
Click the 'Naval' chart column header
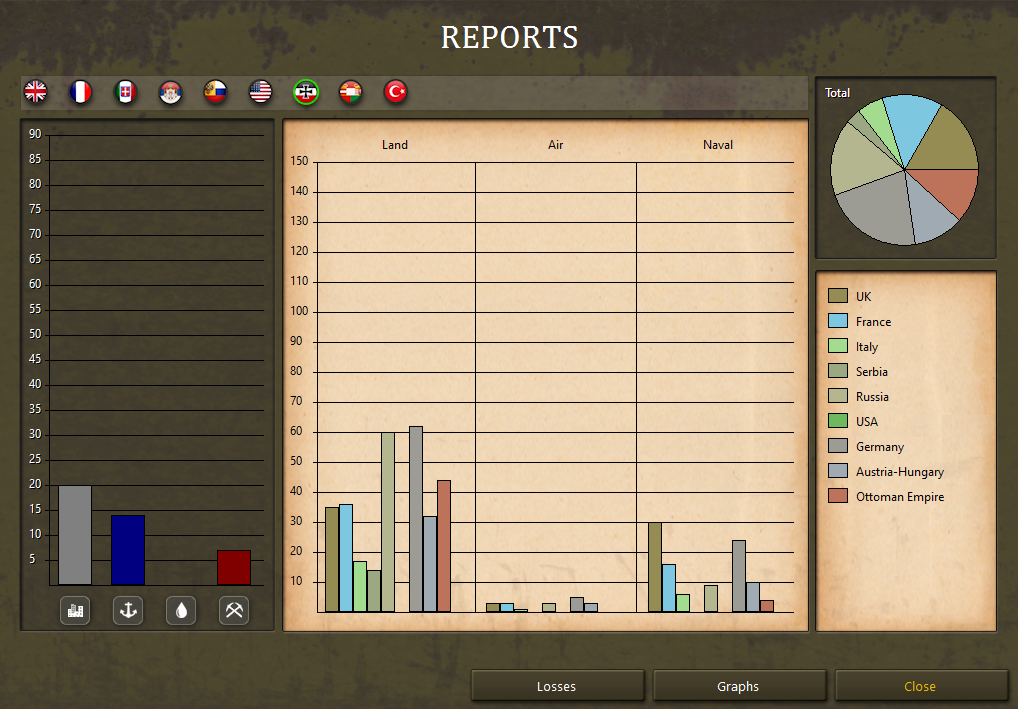point(718,145)
